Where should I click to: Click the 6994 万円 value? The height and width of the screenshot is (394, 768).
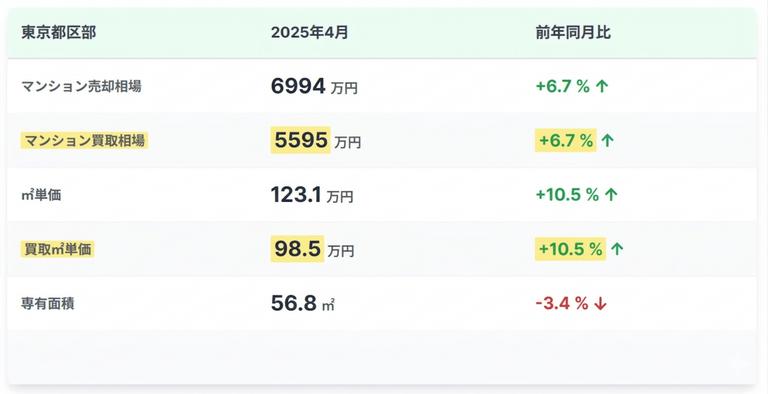(x=314, y=87)
